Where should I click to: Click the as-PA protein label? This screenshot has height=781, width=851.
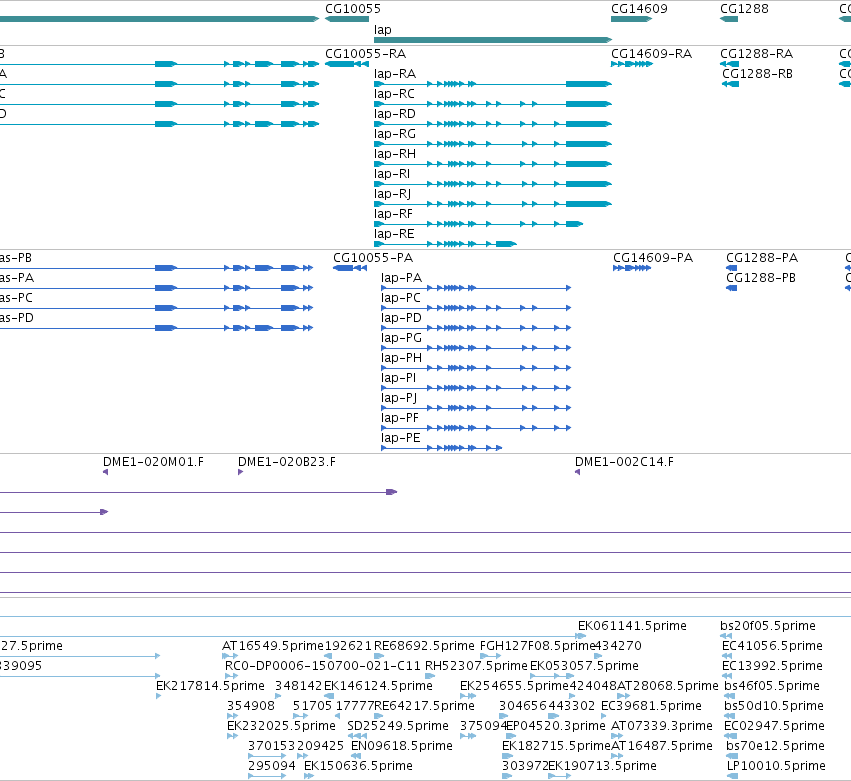pos(17,278)
